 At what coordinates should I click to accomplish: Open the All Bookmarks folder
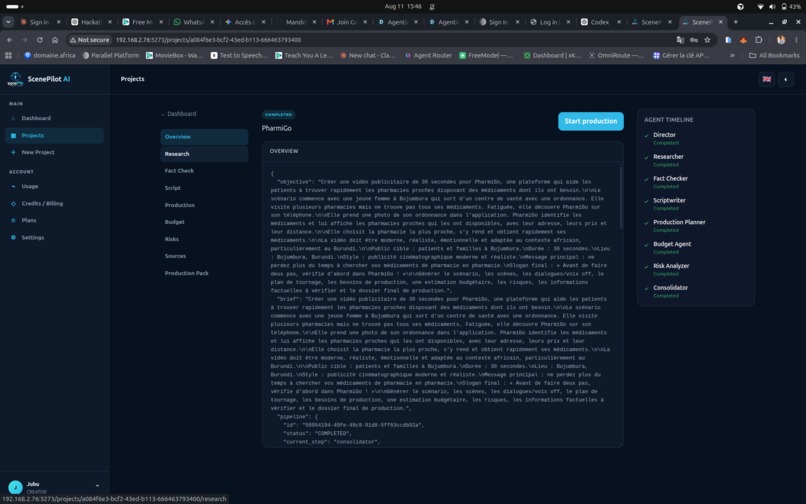(x=774, y=56)
